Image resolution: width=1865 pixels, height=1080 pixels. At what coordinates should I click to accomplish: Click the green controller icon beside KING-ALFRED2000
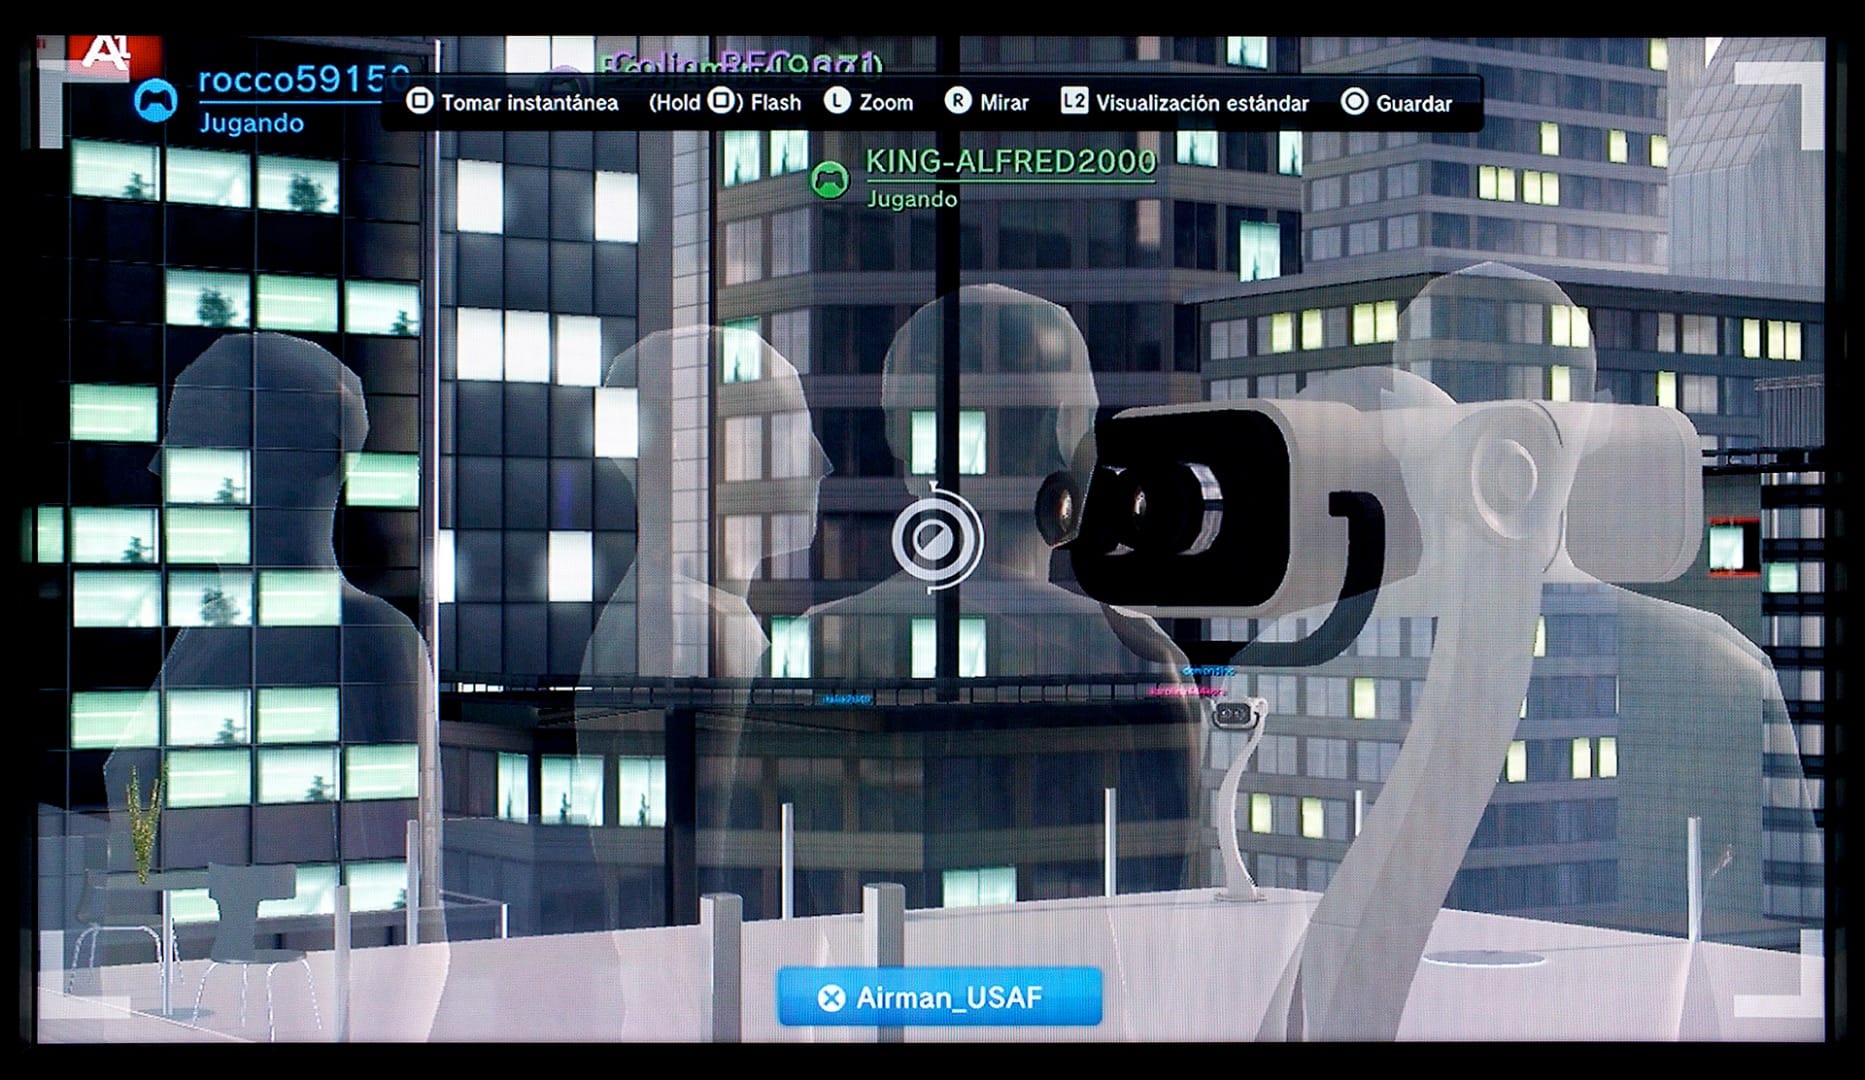(x=829, y=180)
